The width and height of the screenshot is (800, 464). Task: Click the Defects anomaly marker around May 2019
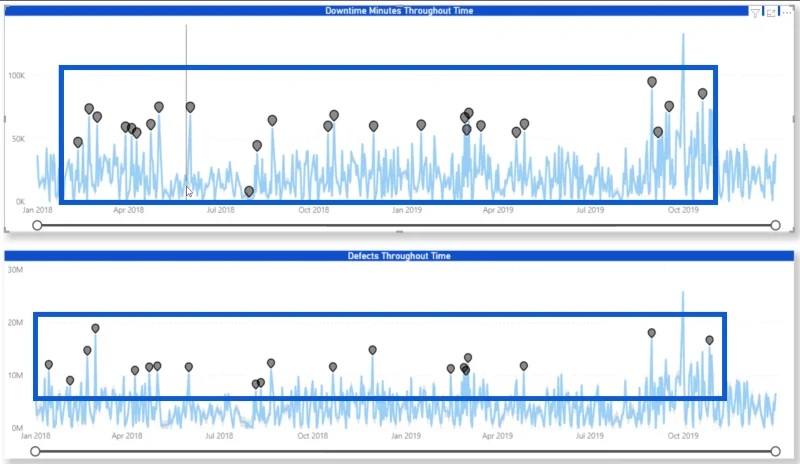pyautogui.click(x=523, y=366)
